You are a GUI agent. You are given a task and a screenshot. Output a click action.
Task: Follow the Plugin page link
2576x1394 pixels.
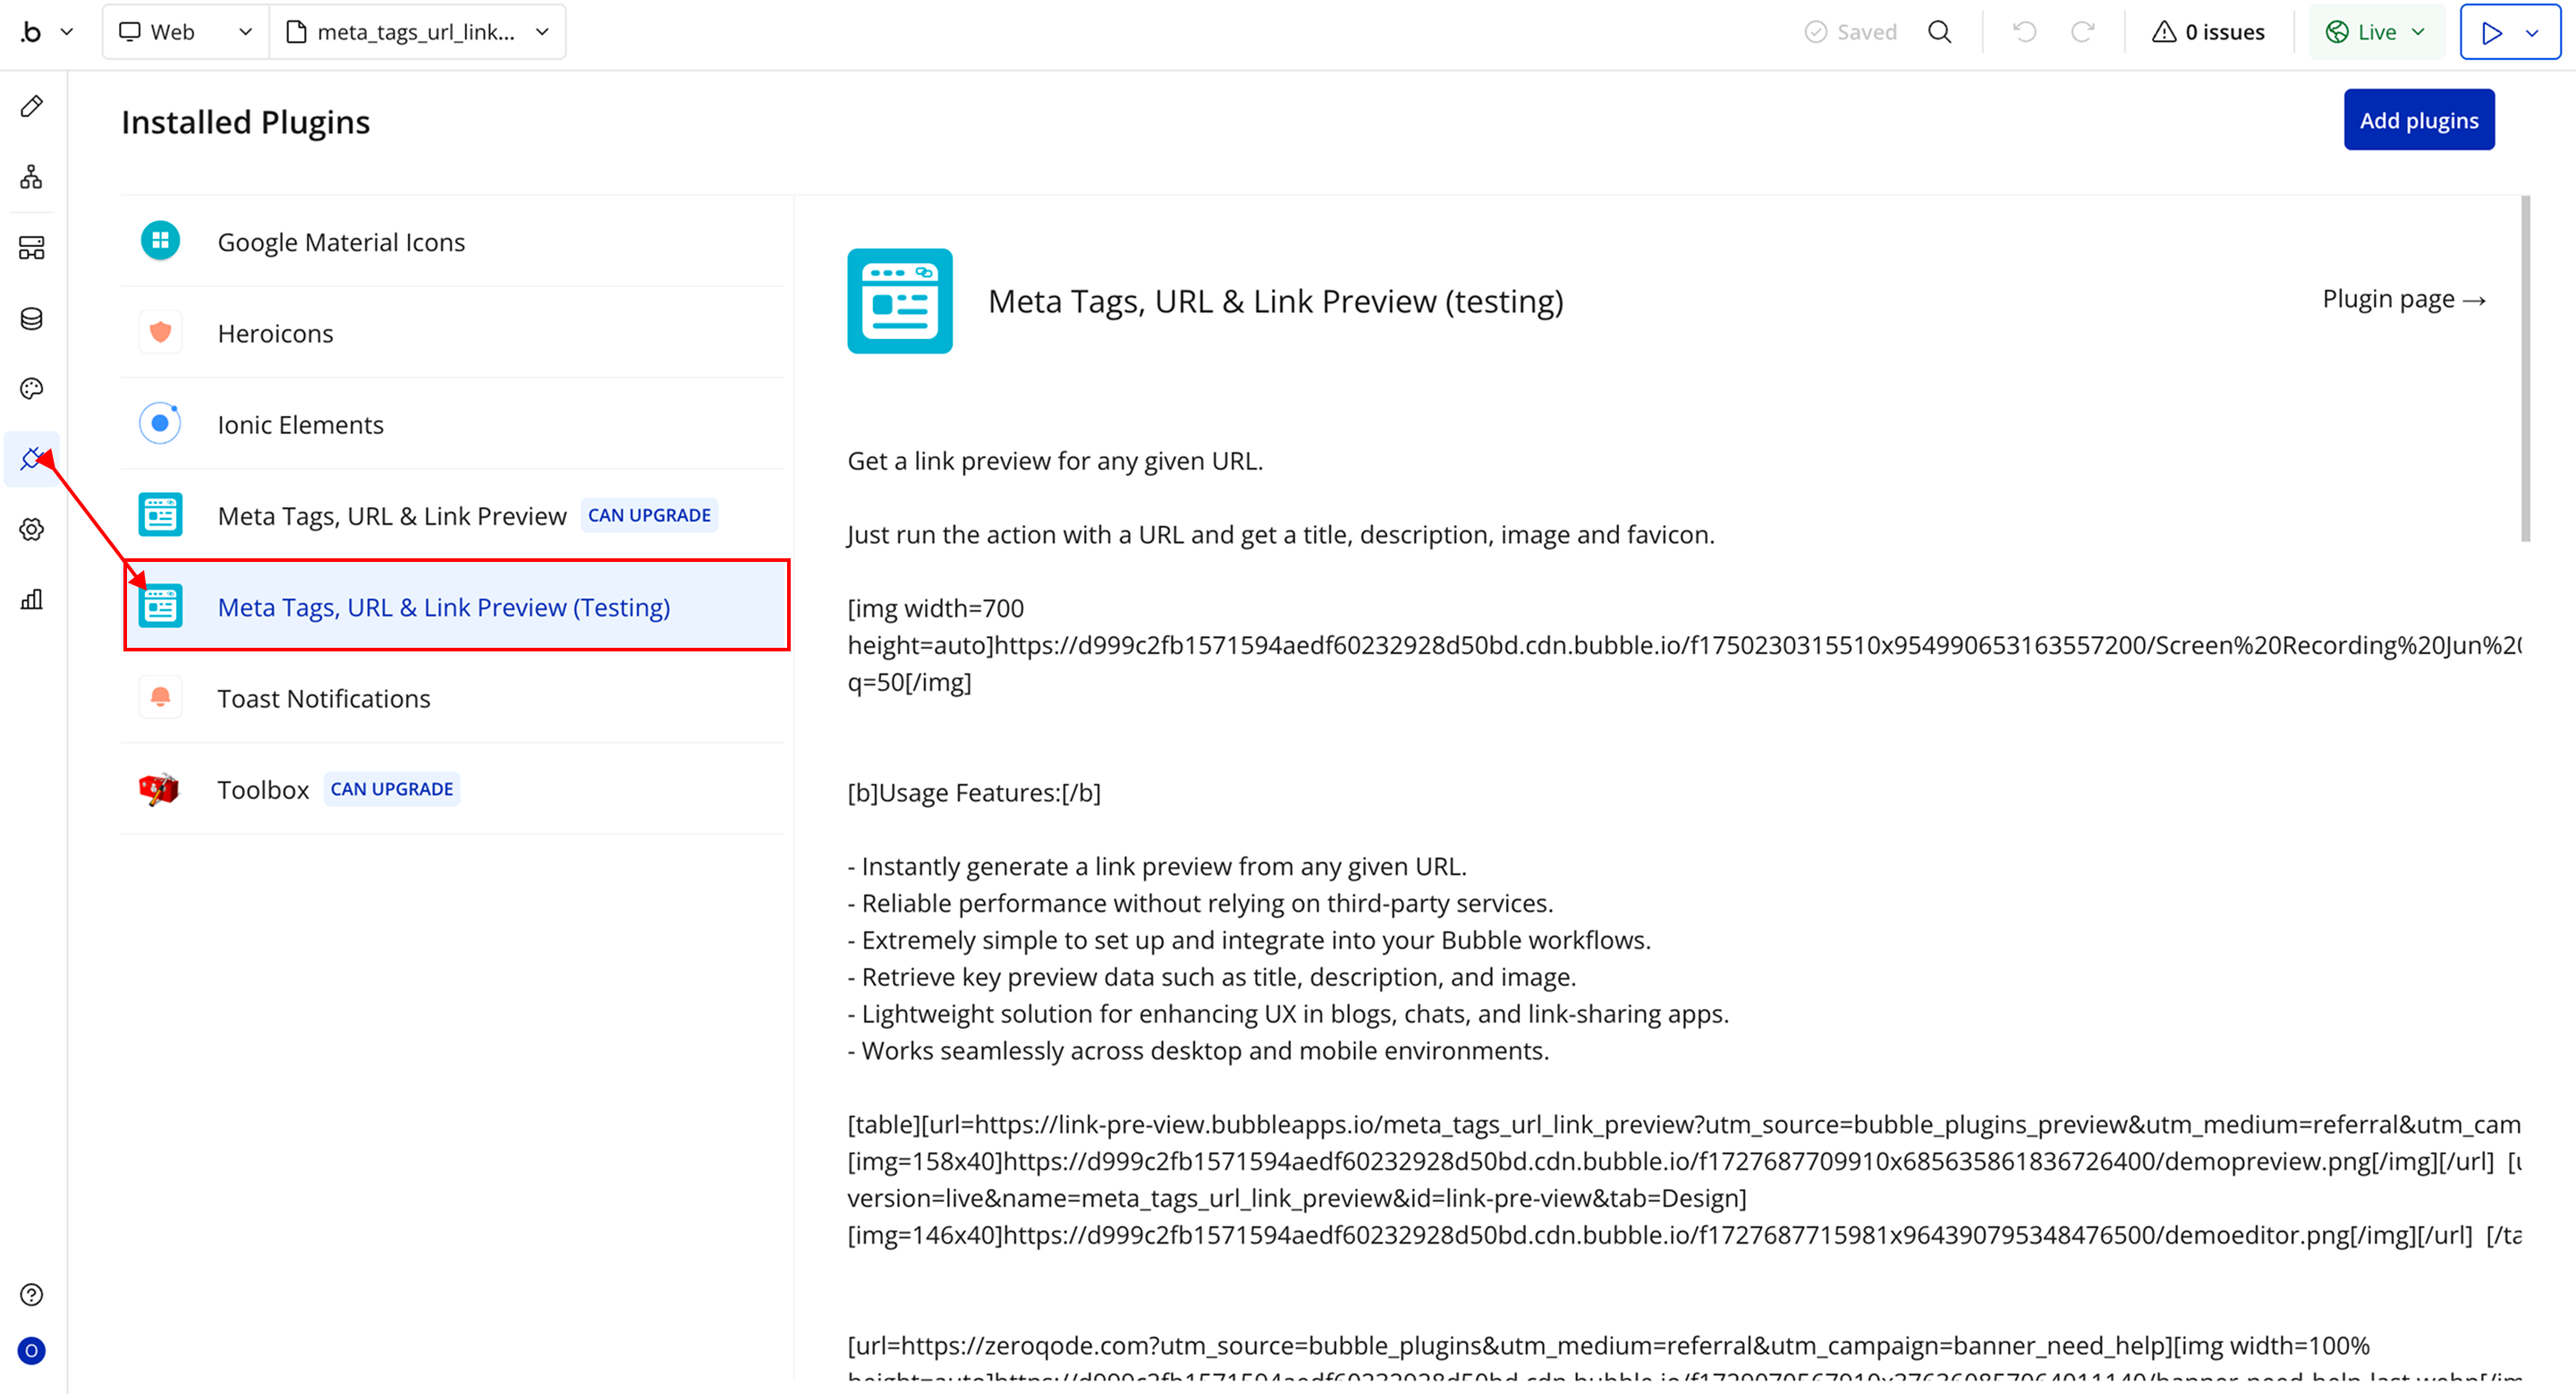[x=2403, y=299]
